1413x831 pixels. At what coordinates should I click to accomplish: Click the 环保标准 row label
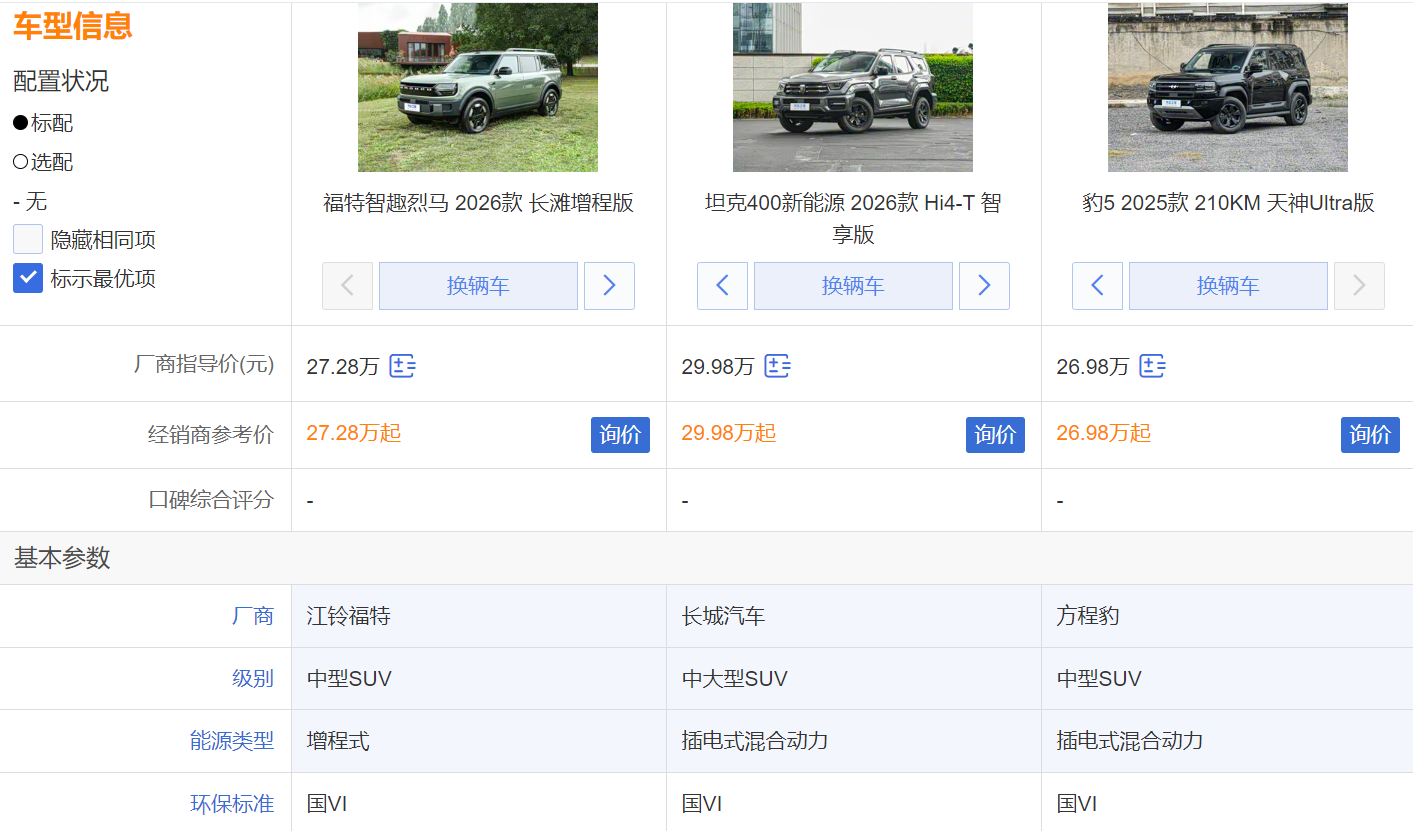(x=232, y=804)
